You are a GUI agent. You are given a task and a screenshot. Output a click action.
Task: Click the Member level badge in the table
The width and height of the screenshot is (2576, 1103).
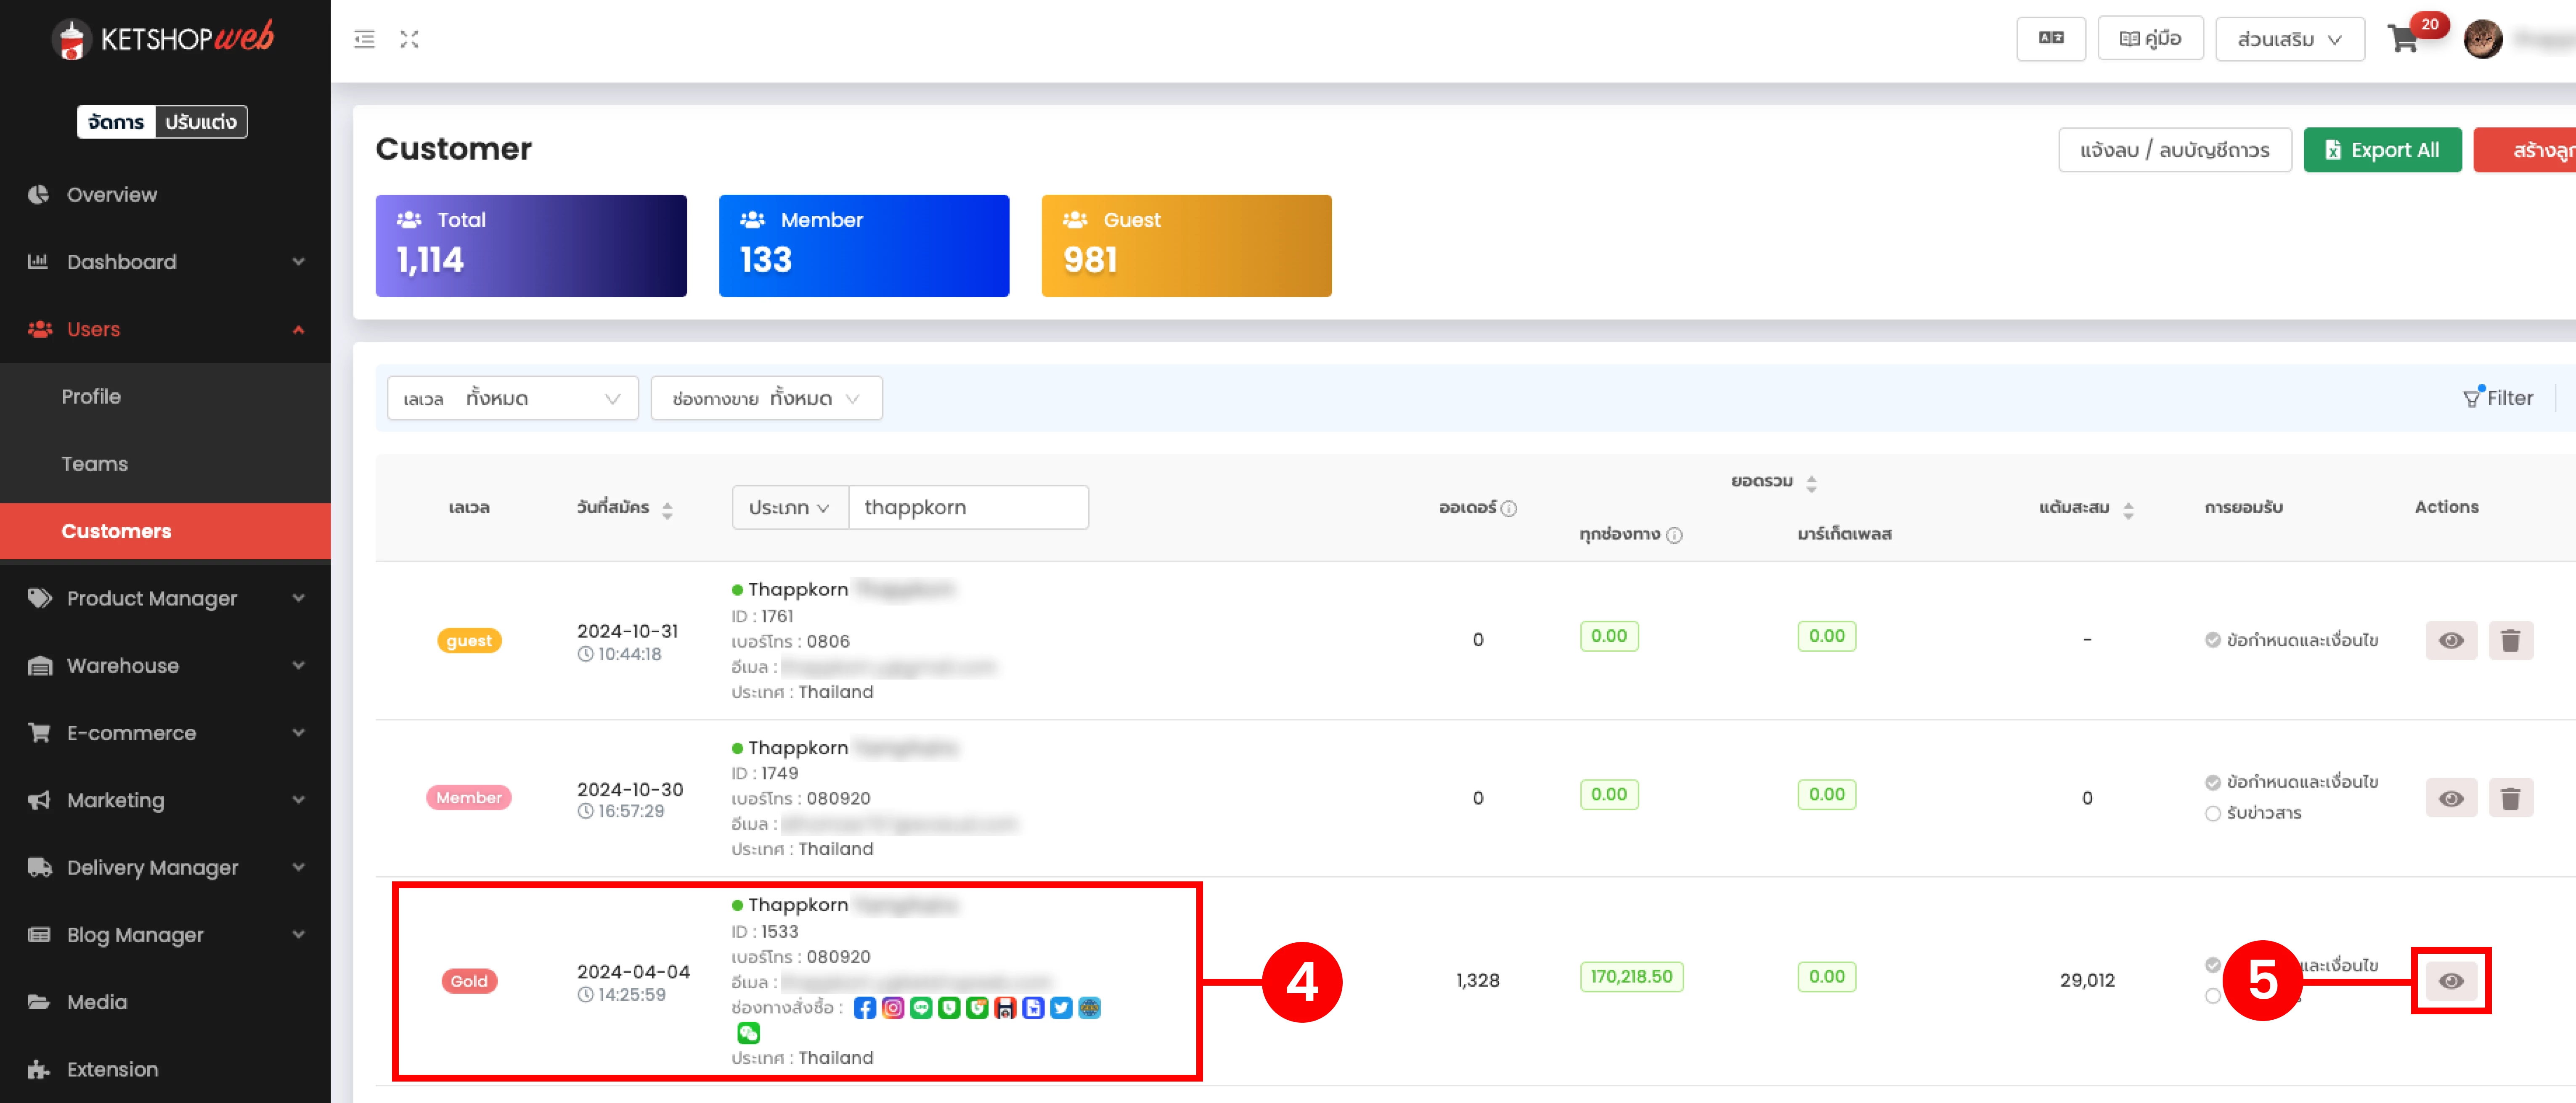tap(469, 798)
